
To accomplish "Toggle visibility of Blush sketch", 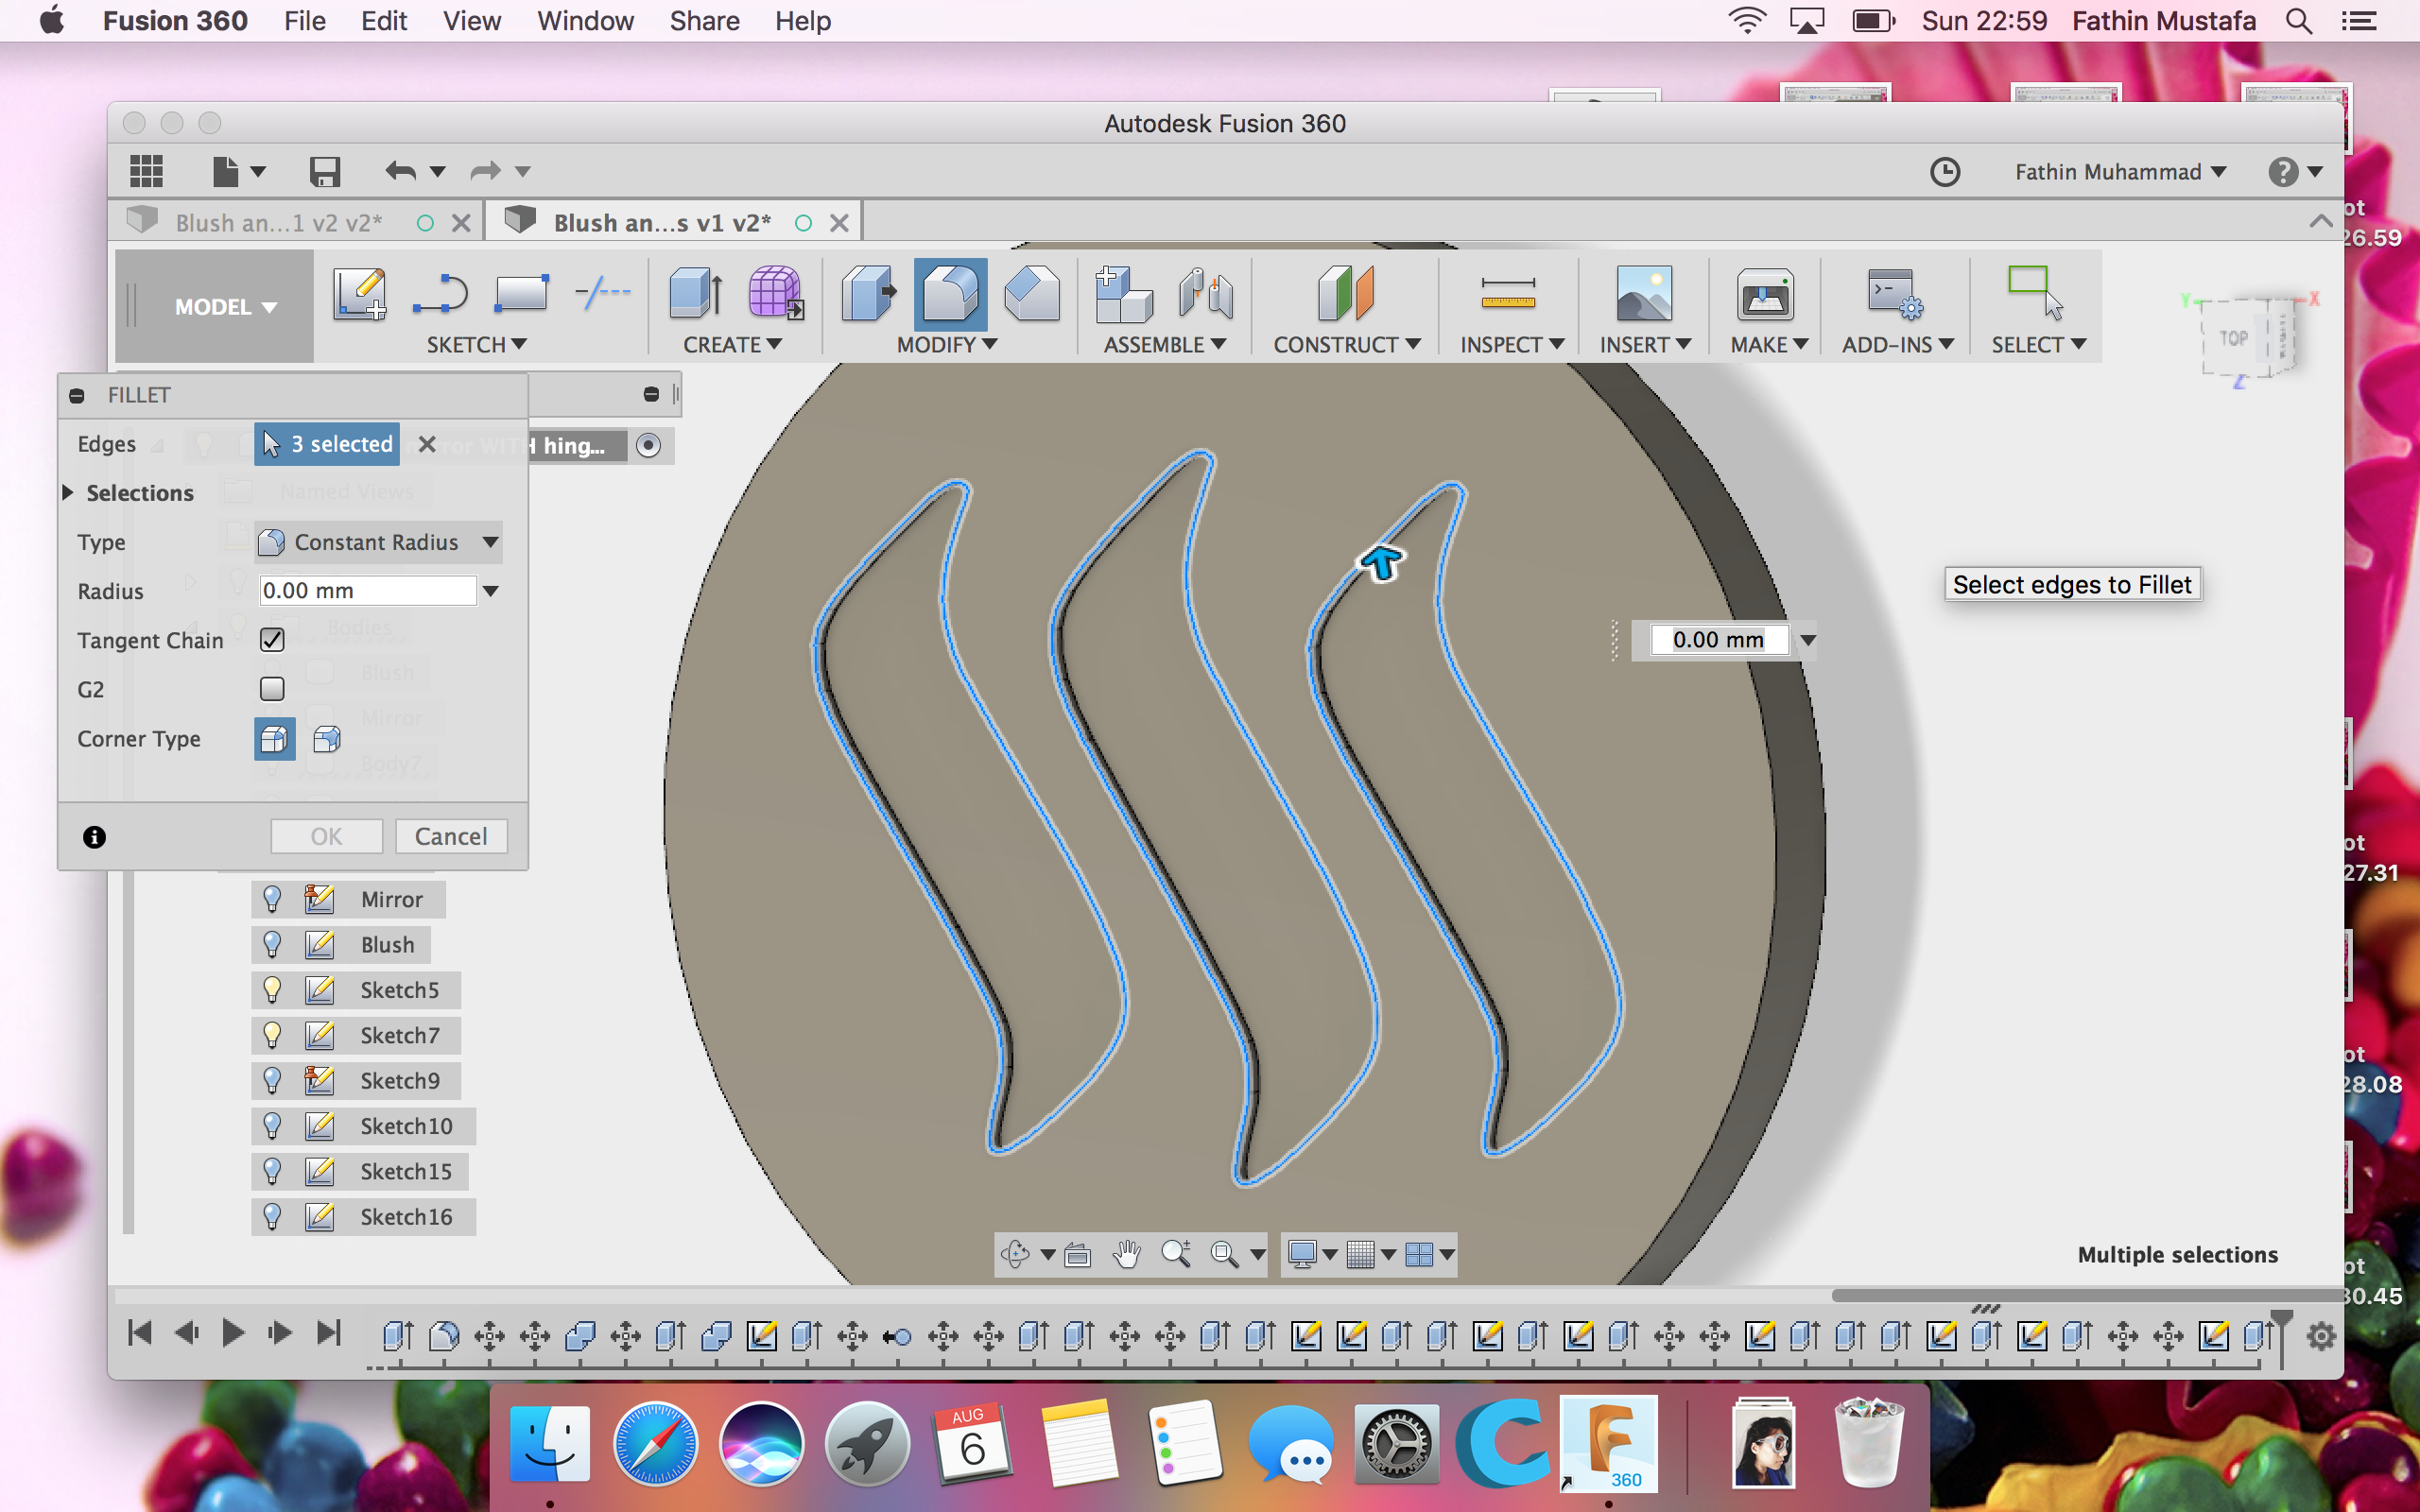I will [272, 944].
